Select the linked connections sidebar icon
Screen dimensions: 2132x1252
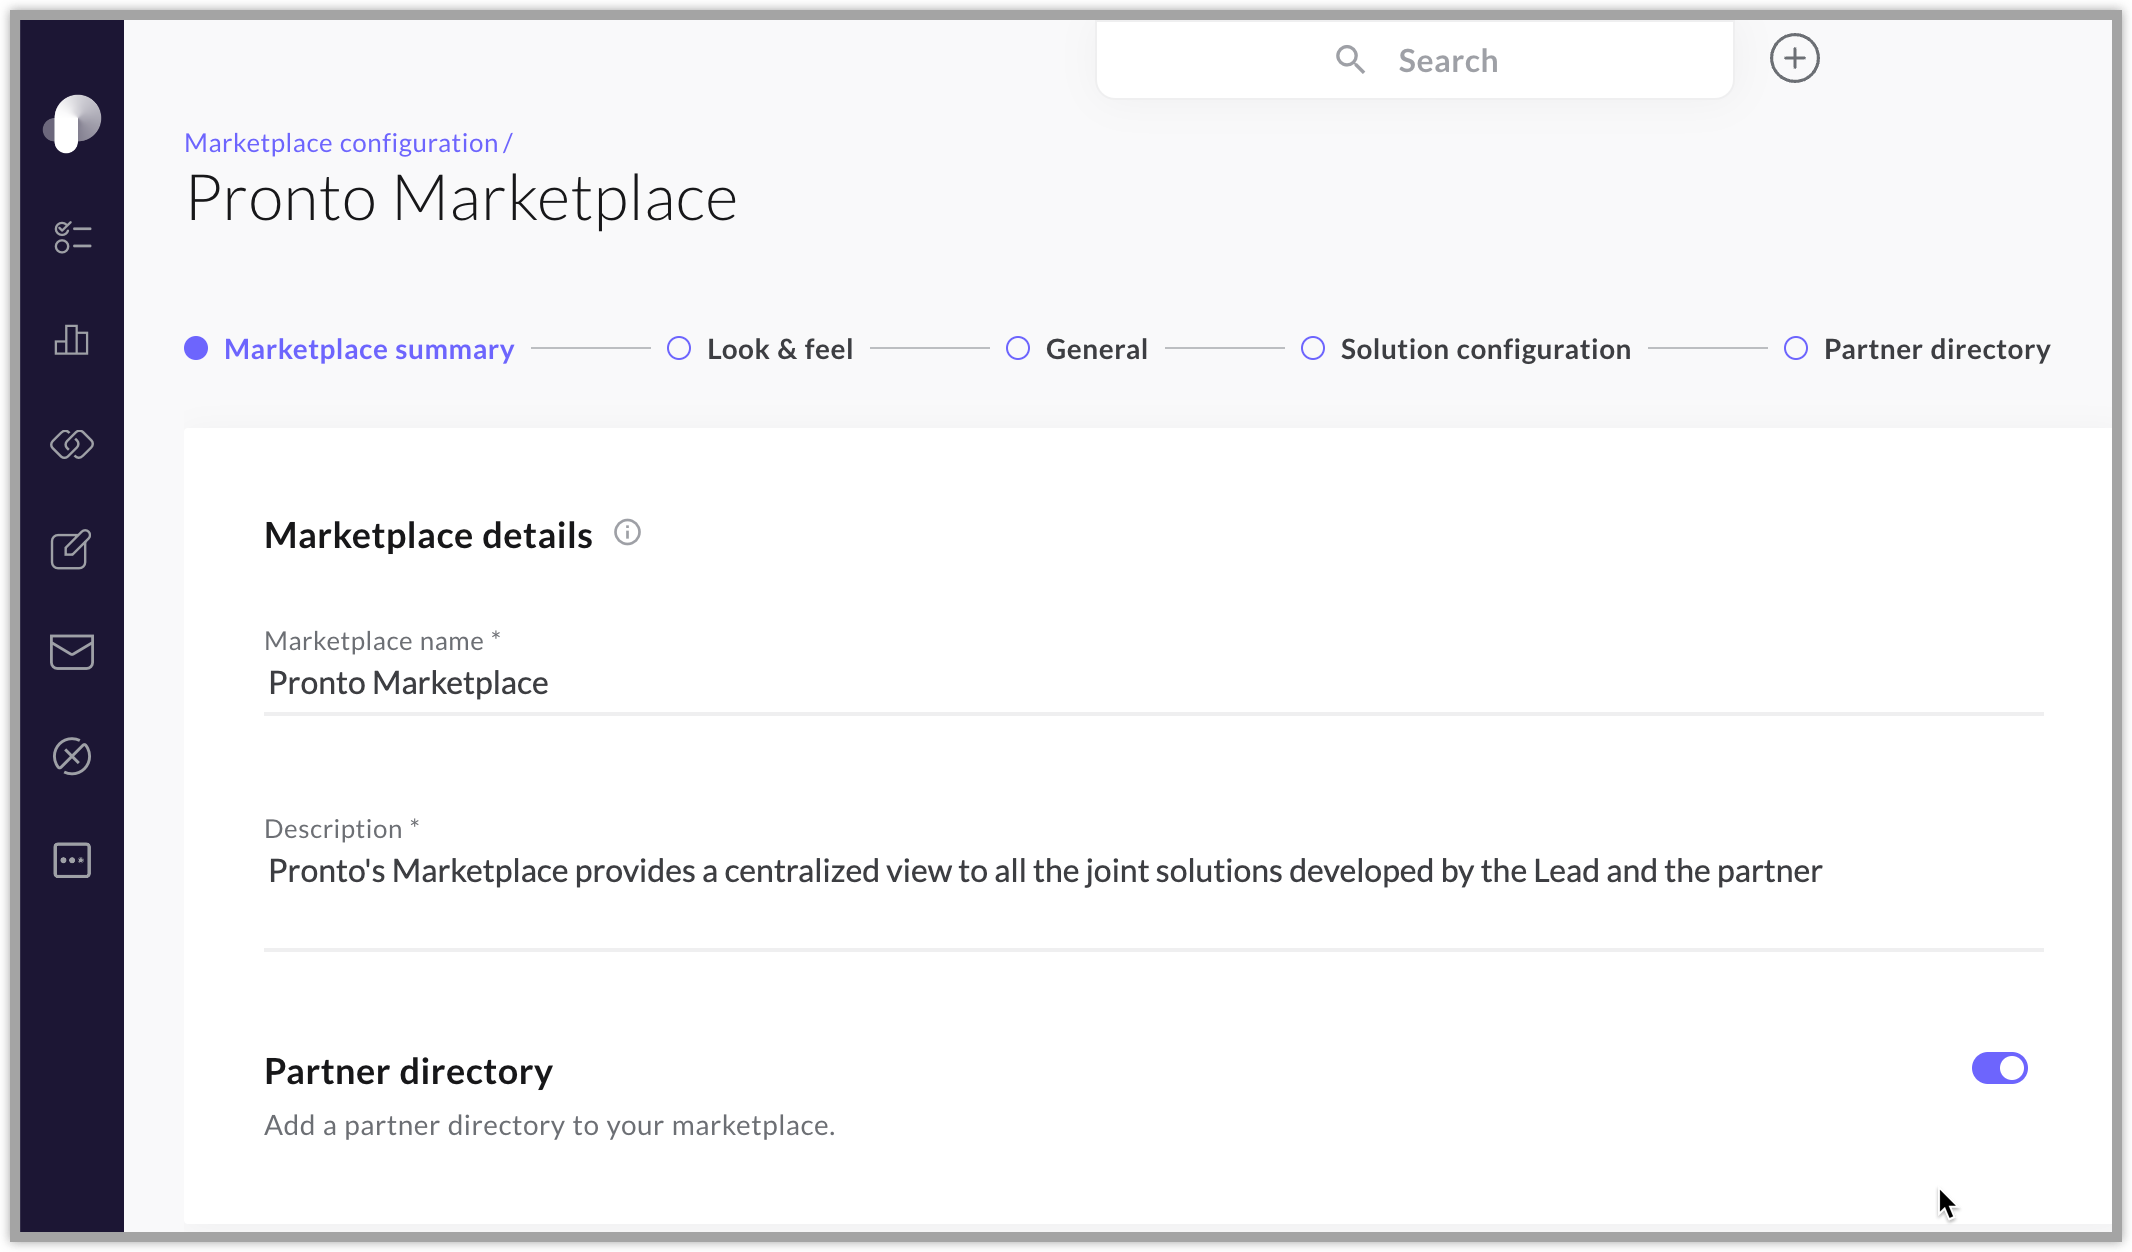tap(70, 445)
